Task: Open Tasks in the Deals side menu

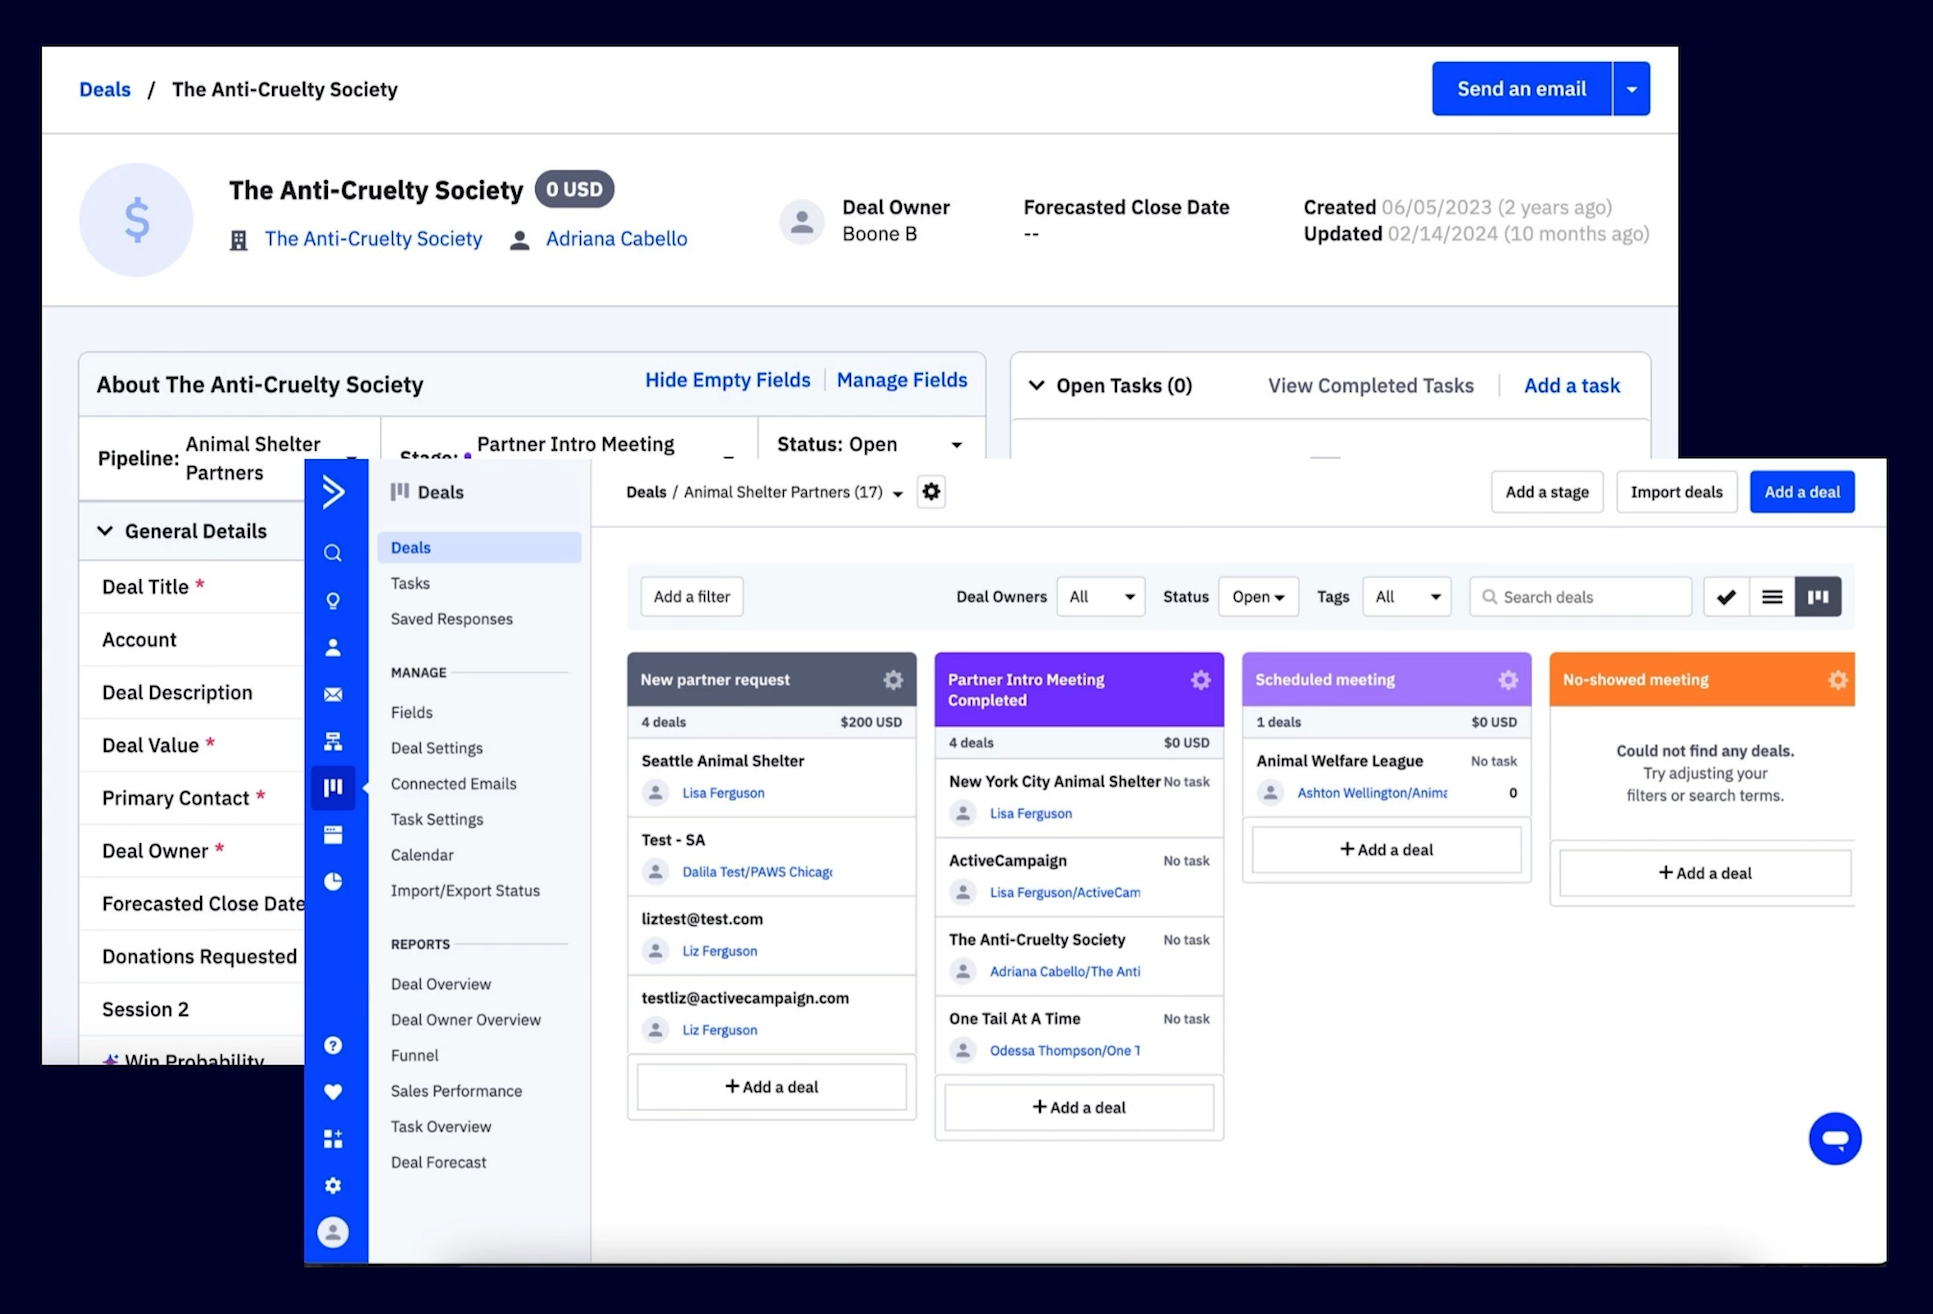Action: coord(410,583)
